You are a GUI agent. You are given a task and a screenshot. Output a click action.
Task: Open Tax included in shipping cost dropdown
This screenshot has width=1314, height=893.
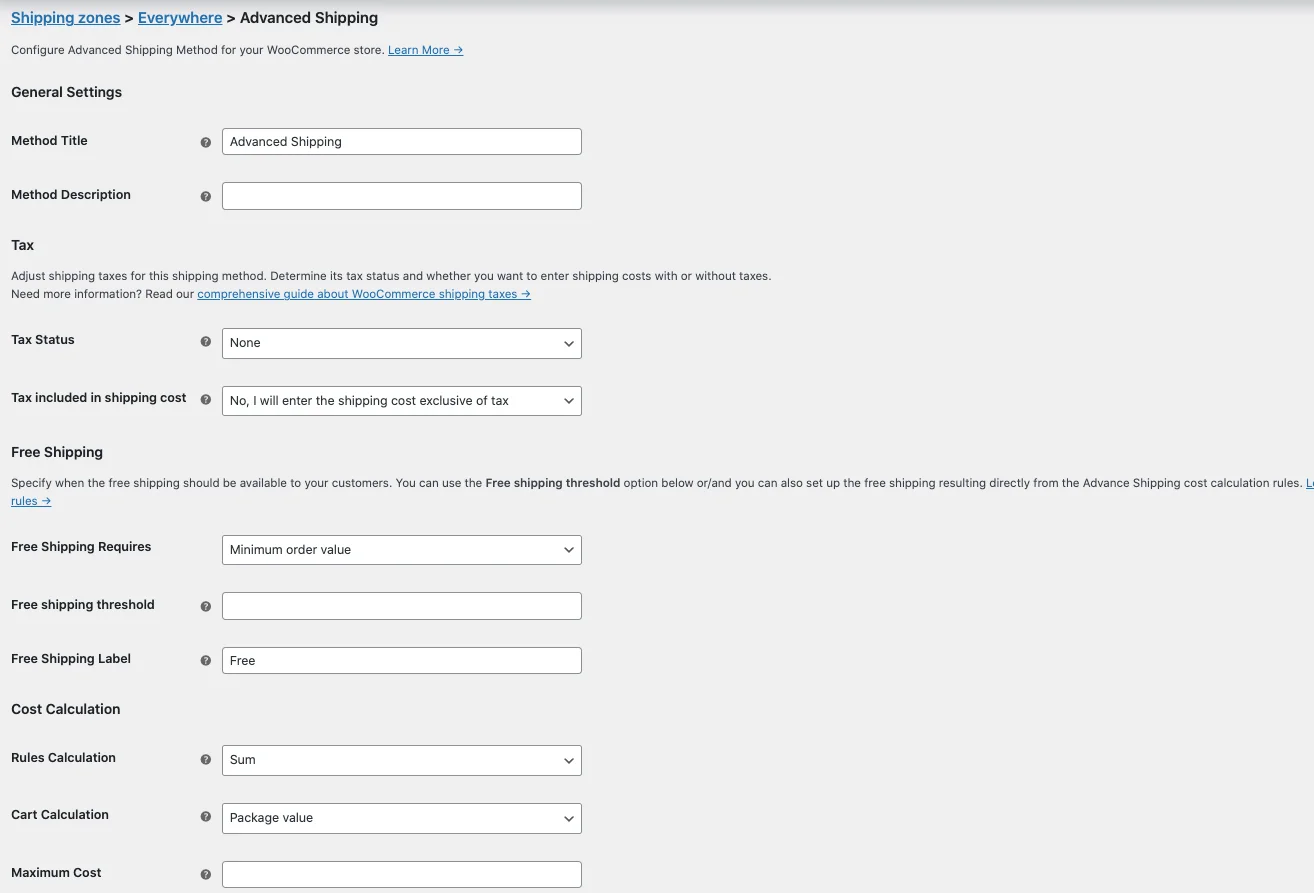click(401, 401)
